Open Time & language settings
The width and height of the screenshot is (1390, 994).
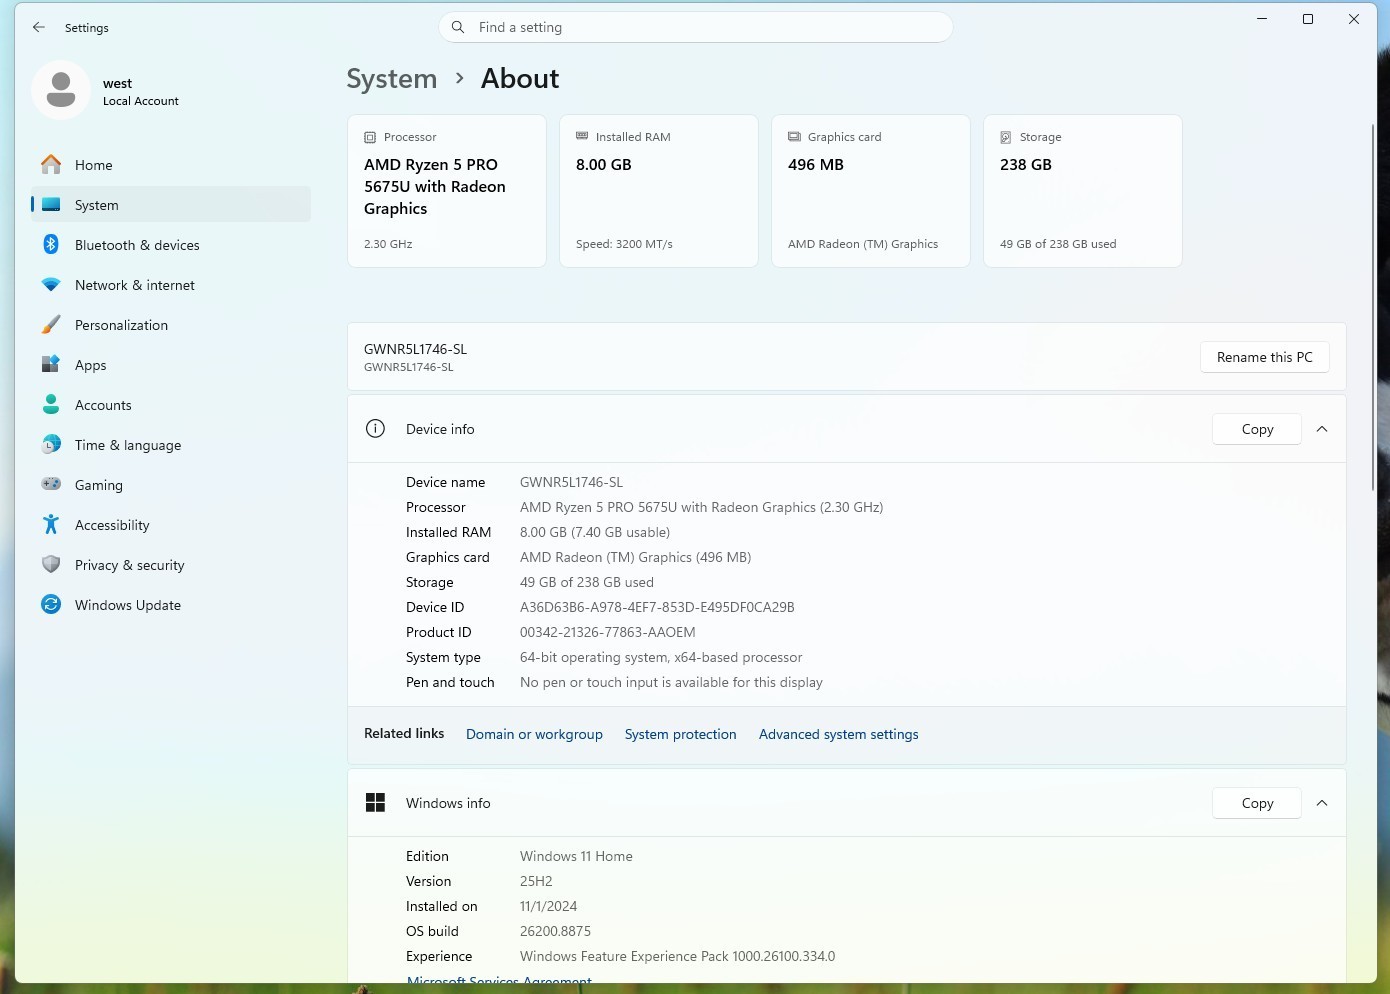[x=171, y=445]
